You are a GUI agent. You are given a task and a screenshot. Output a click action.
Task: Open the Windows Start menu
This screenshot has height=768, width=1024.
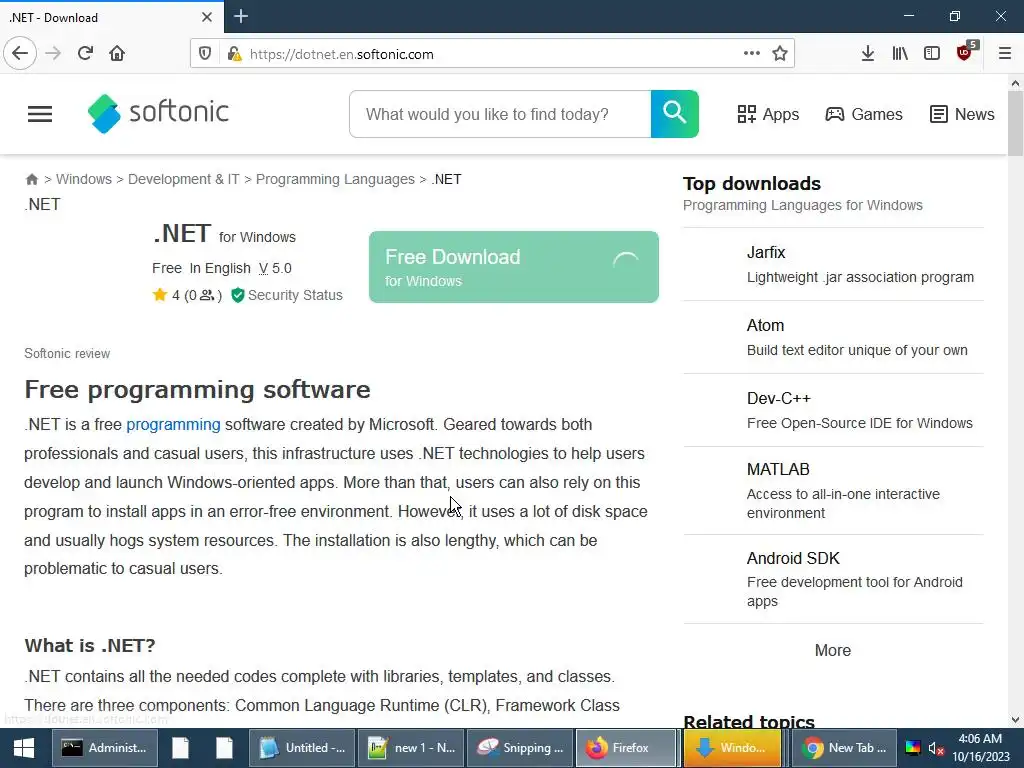coord(24,748)
